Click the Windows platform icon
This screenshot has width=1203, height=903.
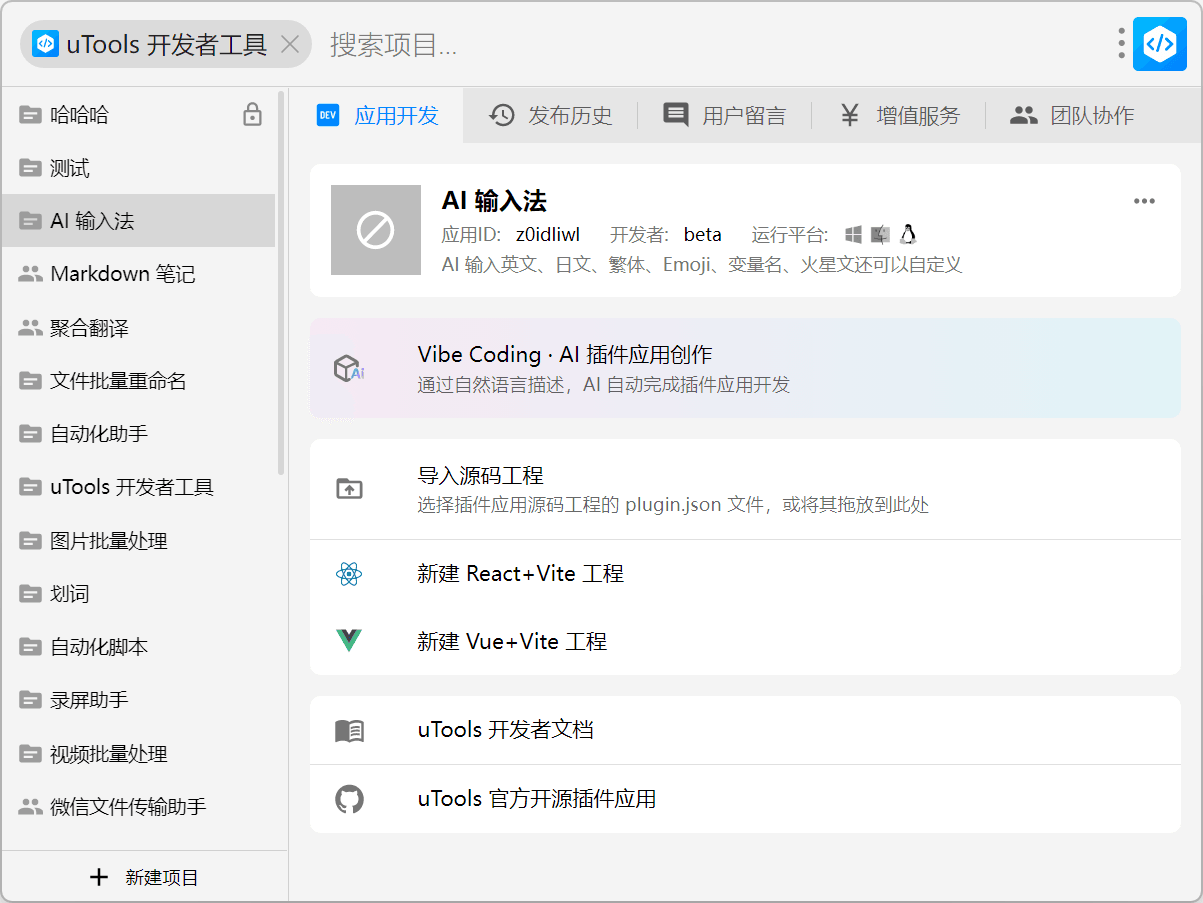point(853,235)
